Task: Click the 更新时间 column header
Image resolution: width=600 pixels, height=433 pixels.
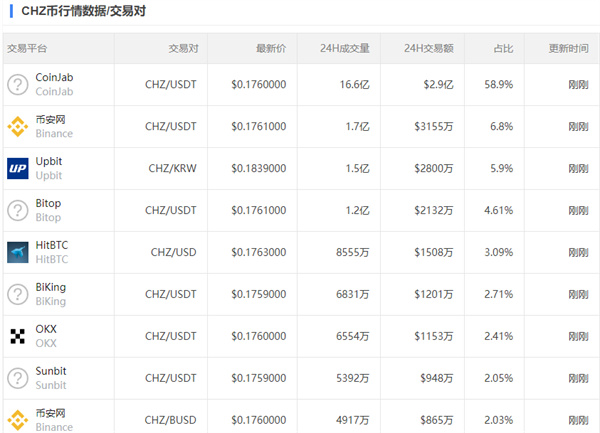Action: click(568, 48)
